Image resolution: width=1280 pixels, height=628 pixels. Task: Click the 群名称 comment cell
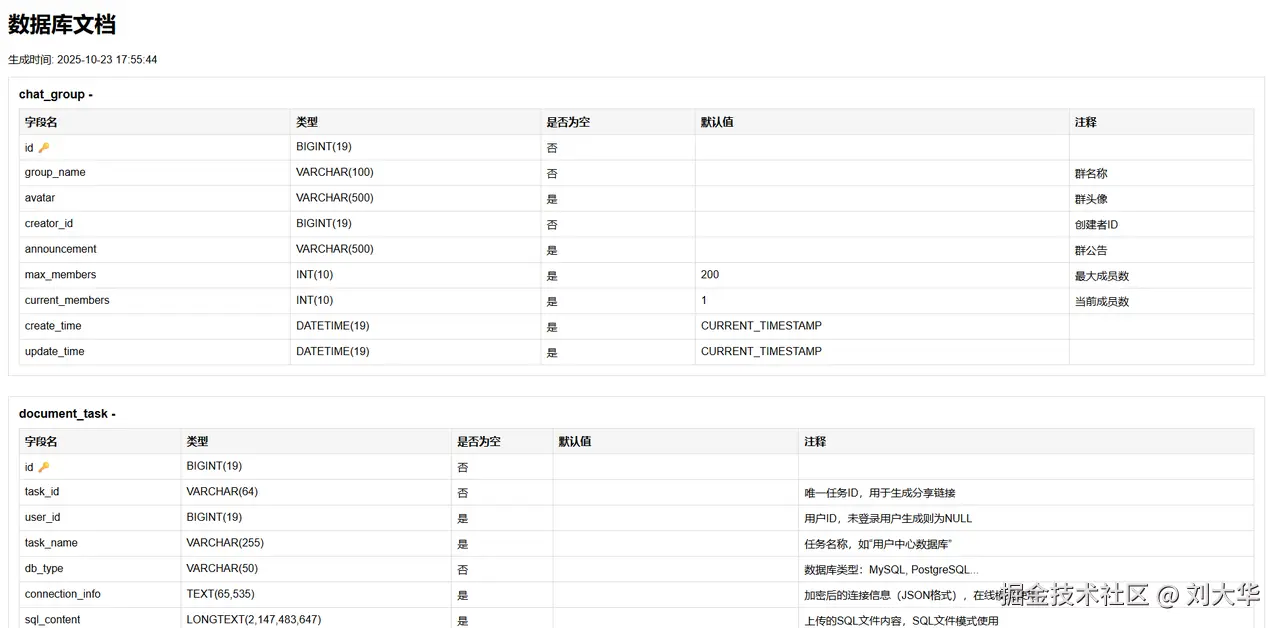point(1161,173)
